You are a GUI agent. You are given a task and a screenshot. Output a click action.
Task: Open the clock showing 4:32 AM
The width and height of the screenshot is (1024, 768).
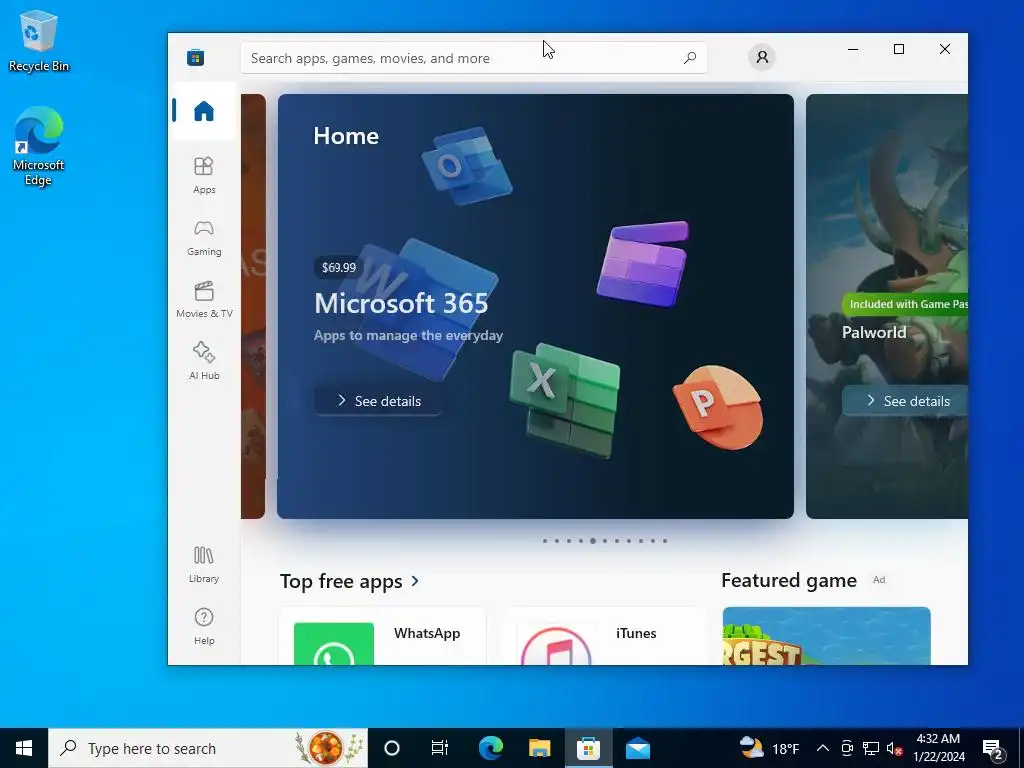coord(938,748)
